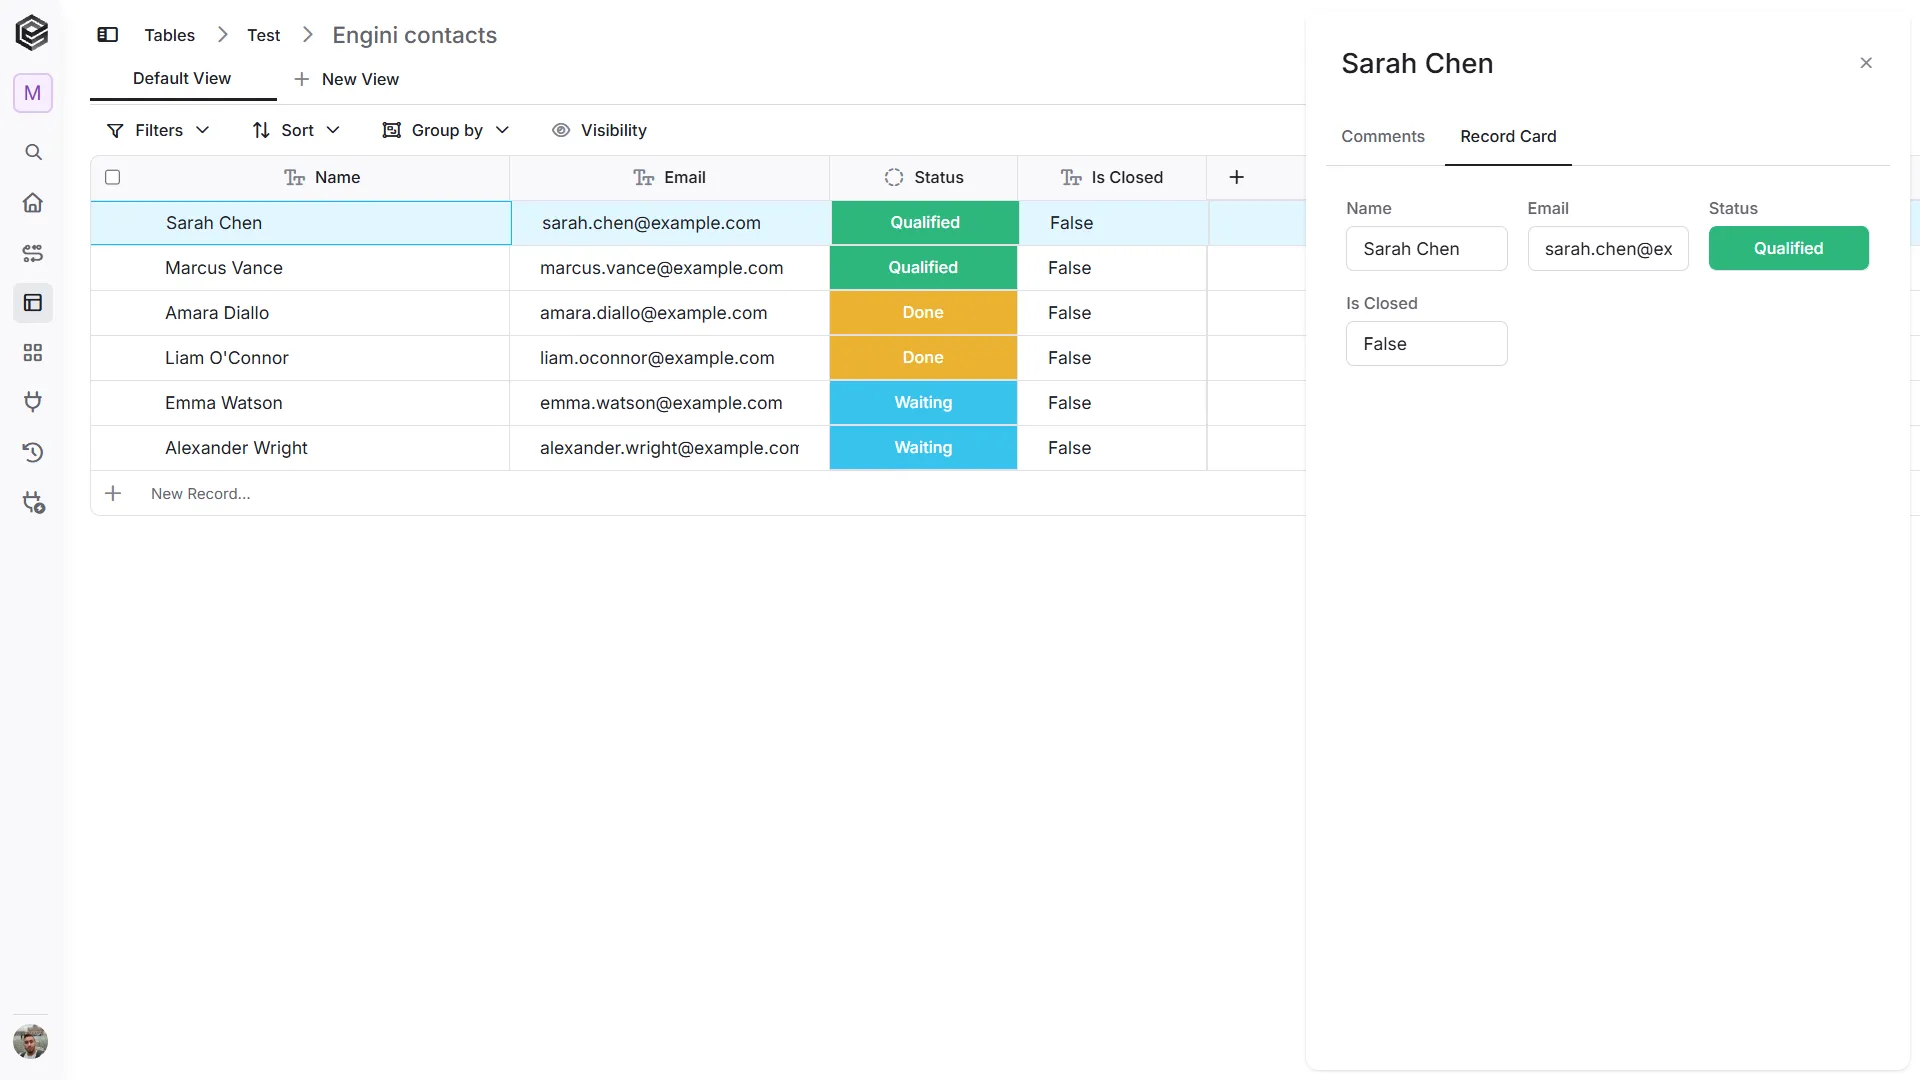The width and height of the screenshot is (1920, 1080).
Task: Expand the Group by dropdown
Action: point(446,130)
